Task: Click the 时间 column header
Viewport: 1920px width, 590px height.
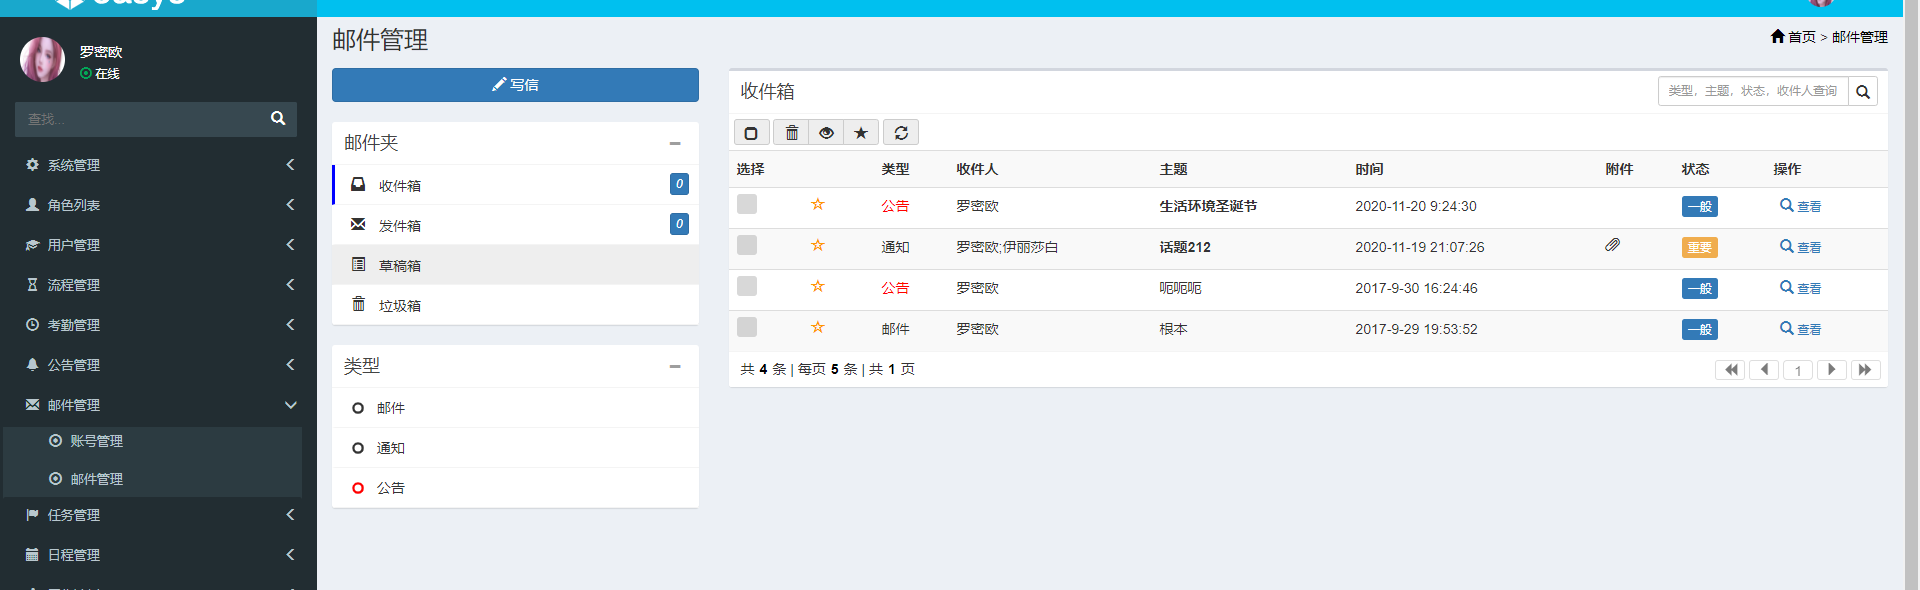Action: coord(1369,169)
